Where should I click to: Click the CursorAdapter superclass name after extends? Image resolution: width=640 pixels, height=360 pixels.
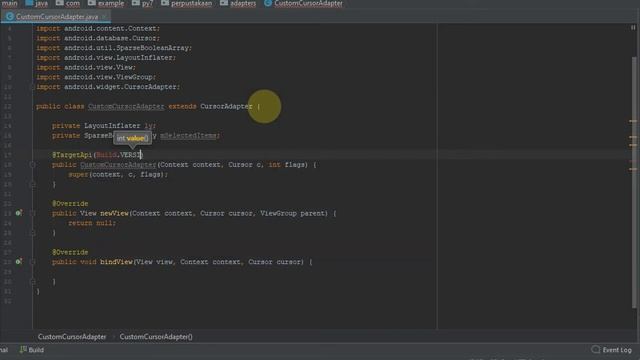pos(226,107)
